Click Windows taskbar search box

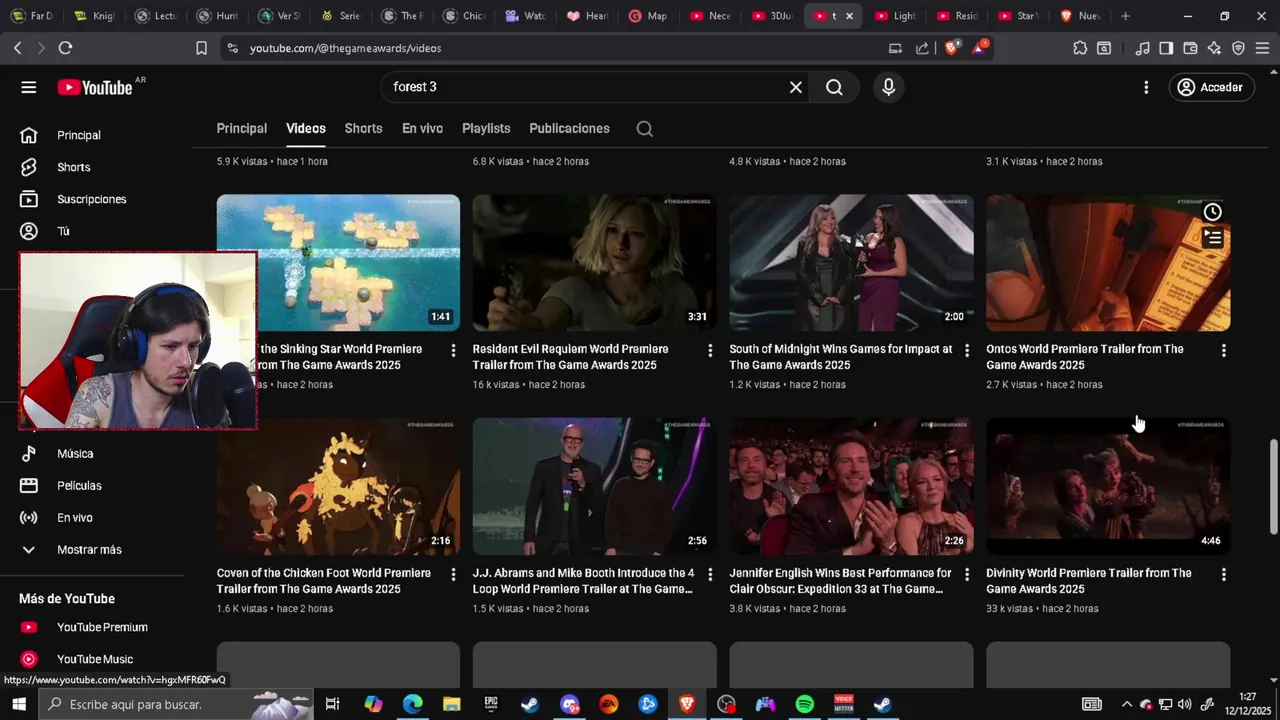point(175,704)
